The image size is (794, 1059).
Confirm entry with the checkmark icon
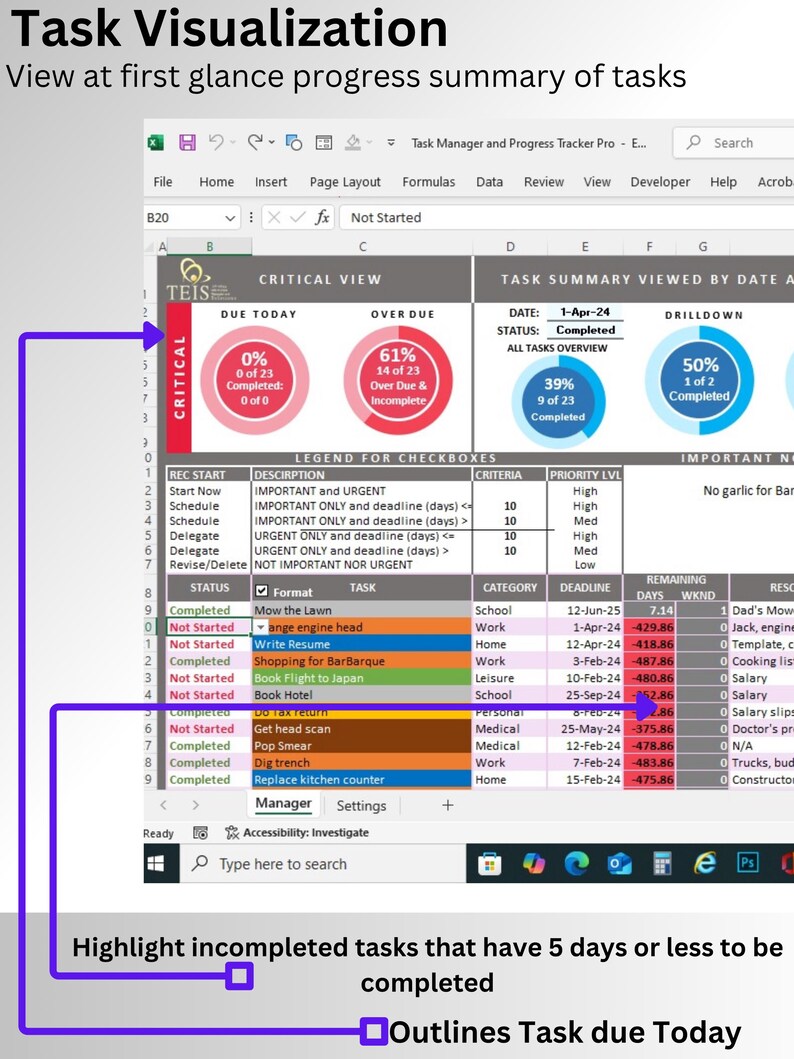coord(297,217)
